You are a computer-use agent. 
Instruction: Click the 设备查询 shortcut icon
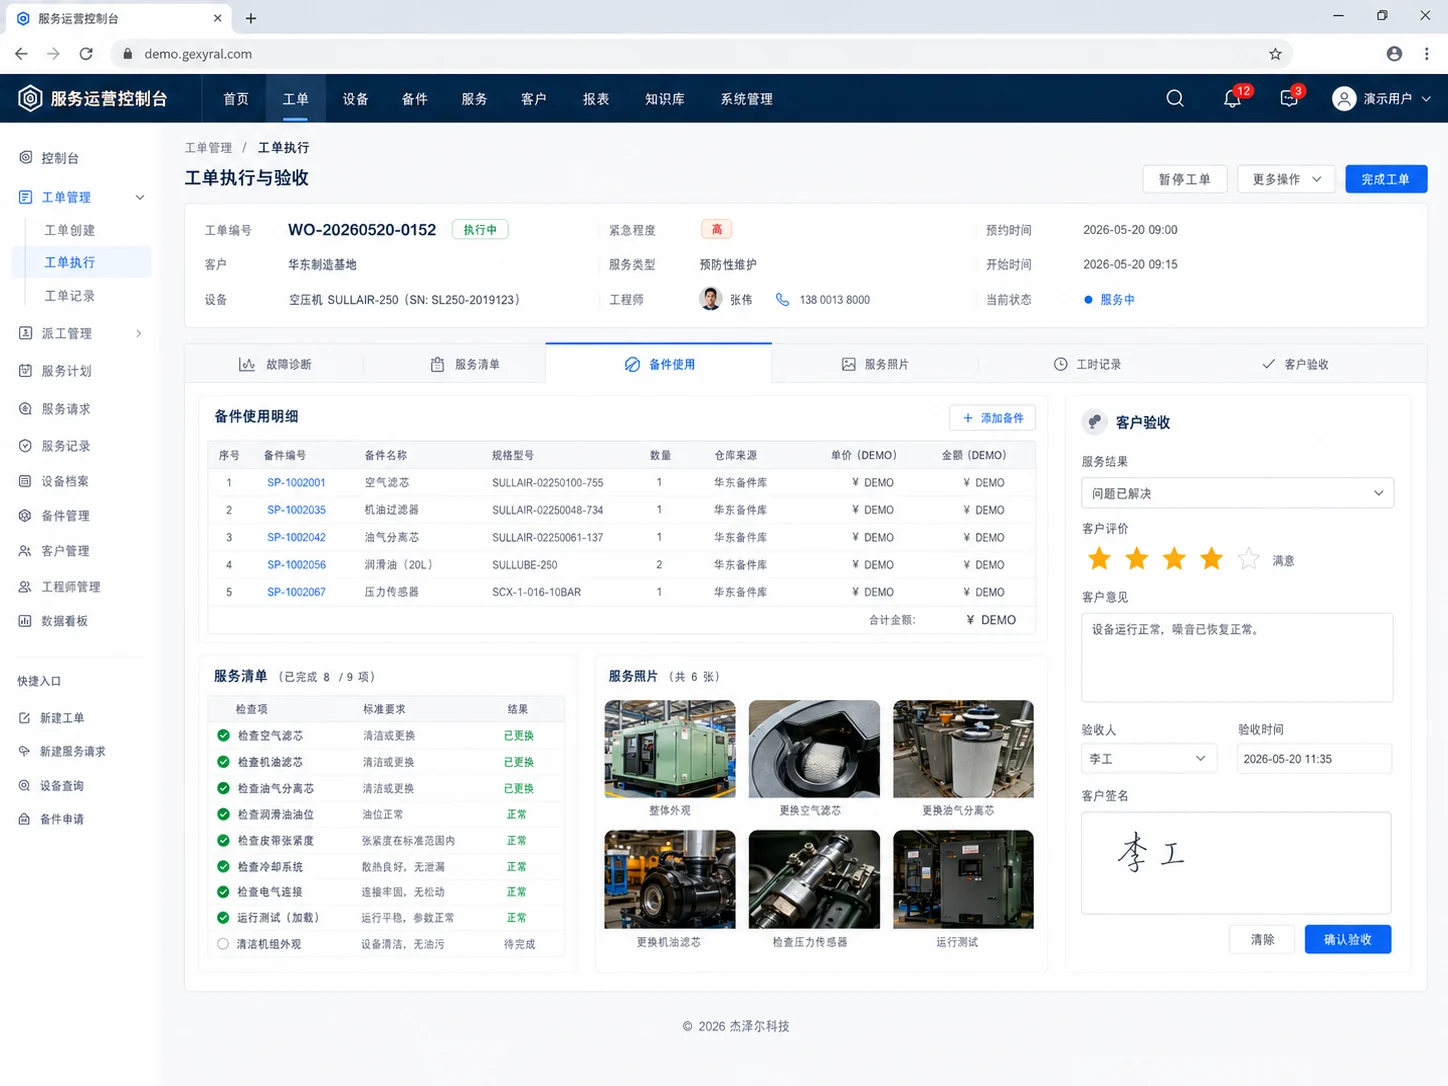coord(25,786)
